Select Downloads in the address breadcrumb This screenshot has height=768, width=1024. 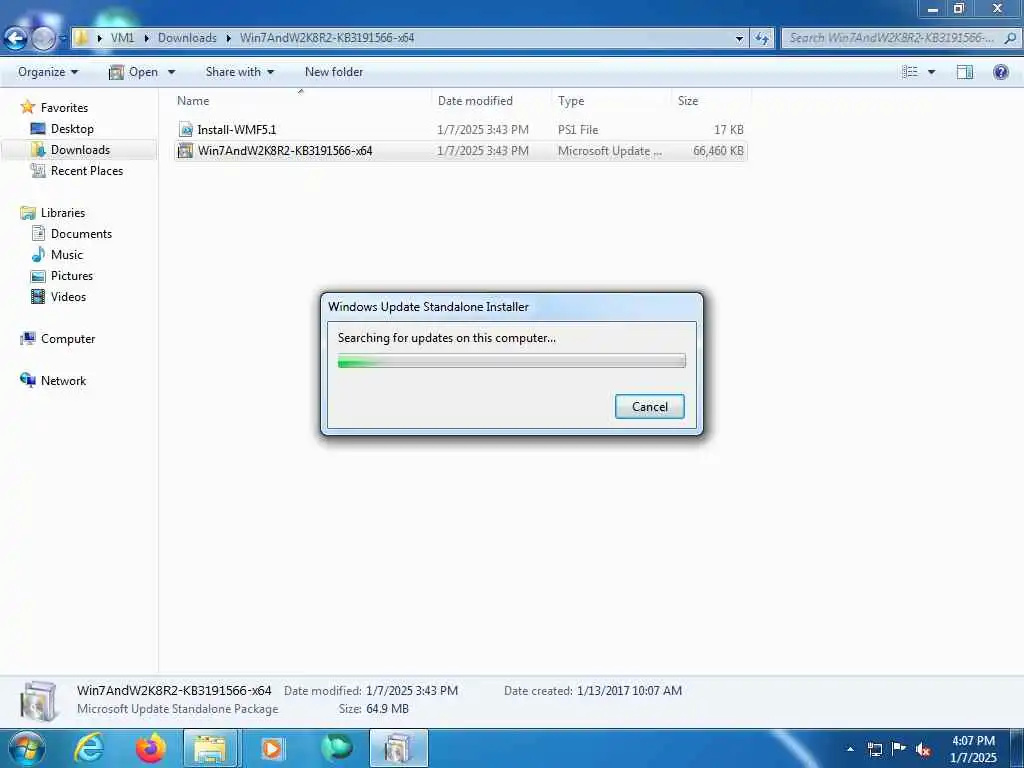pyautogui.click(x=187, y=38)
